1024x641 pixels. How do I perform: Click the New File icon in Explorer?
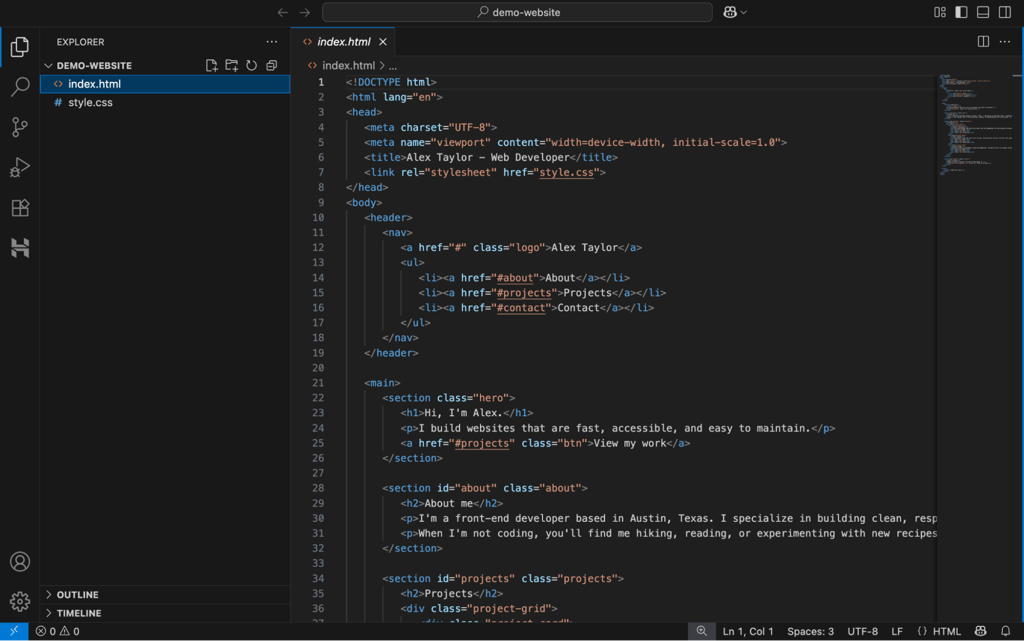click(x=212, y=65)
